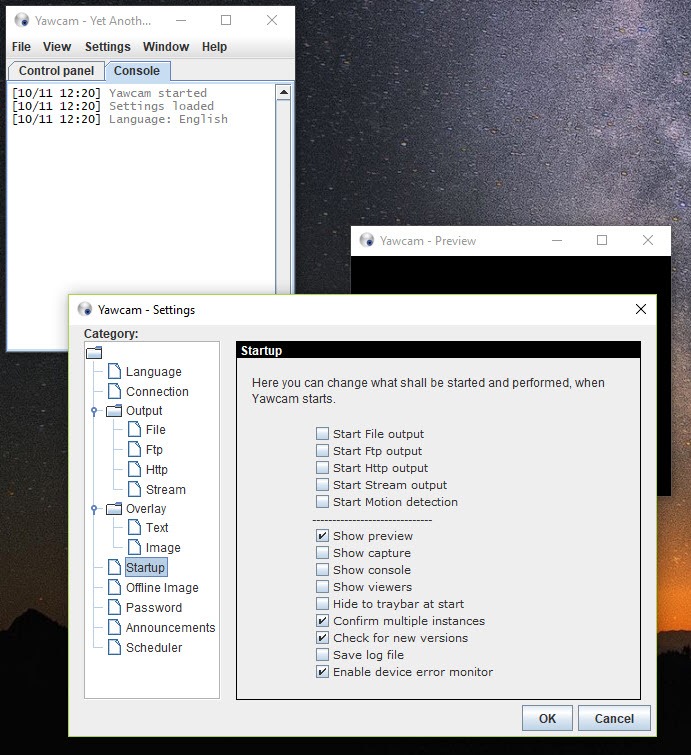The width and height of the screenshot is (691, 755).
Task: Open the File menu
Action: [21, 47]
